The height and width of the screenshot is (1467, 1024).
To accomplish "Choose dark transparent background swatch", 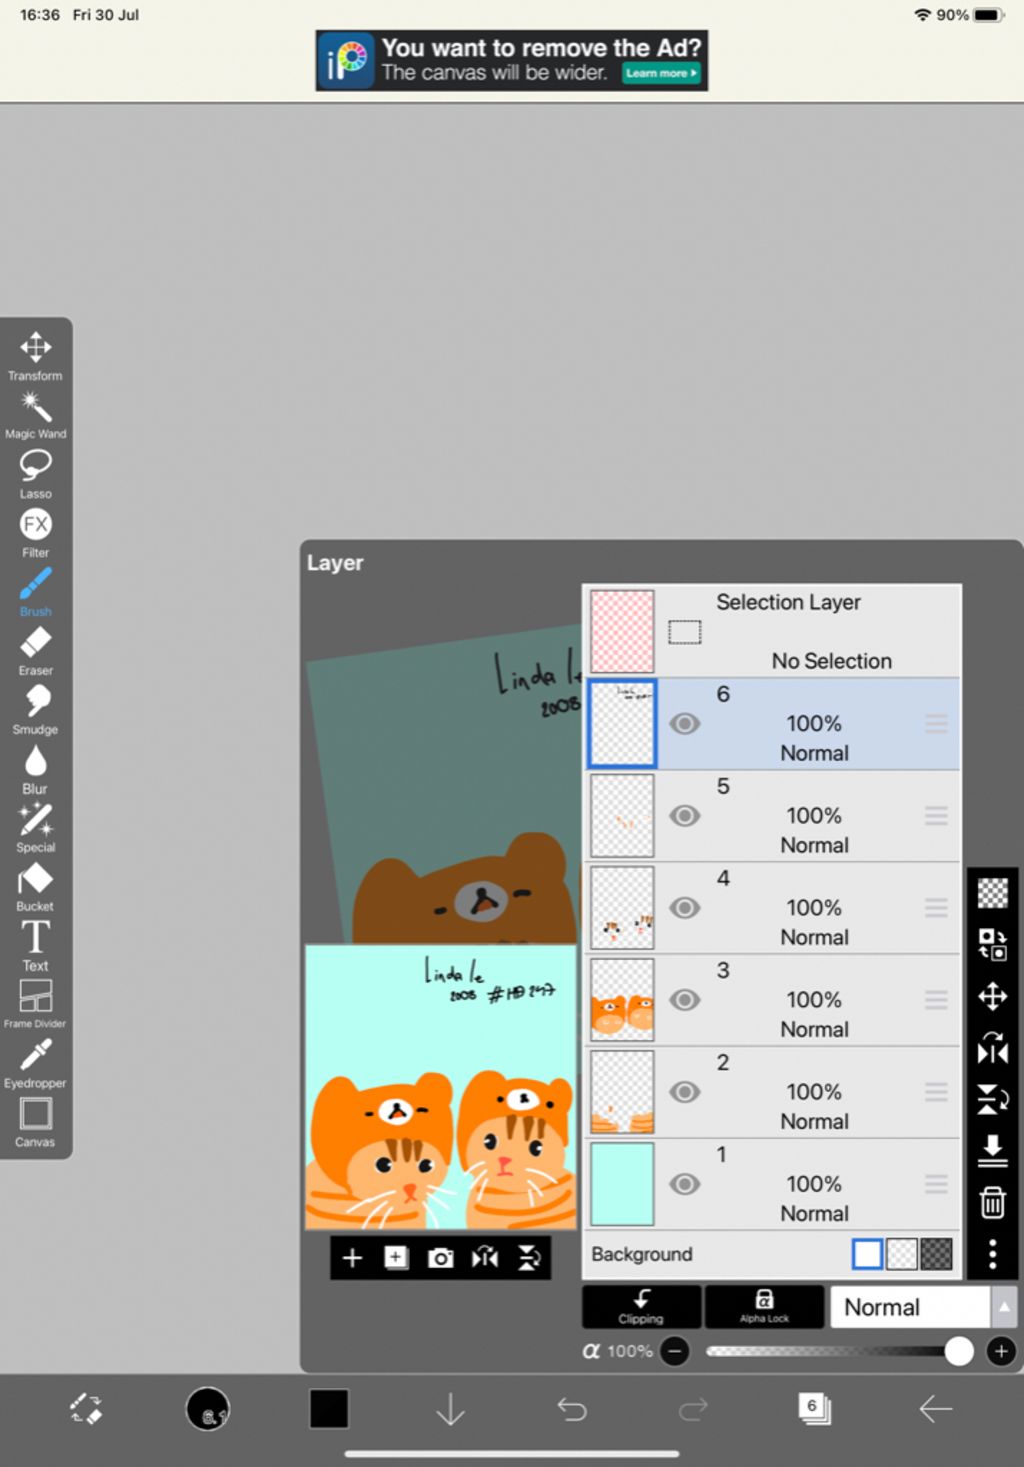I will pyautogui.click(x=936, y=1253).
